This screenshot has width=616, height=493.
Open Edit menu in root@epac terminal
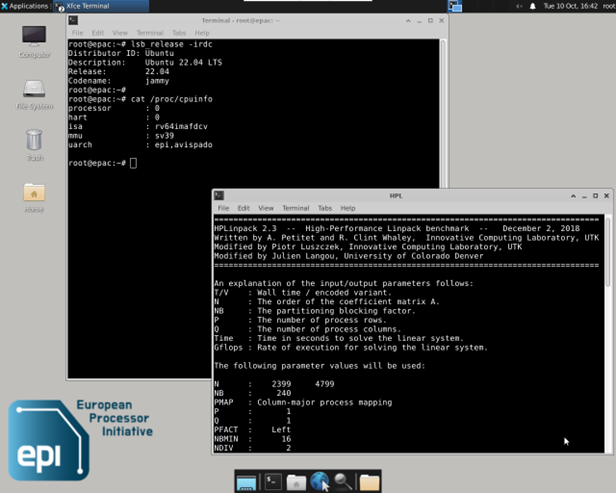coord(97,33)
